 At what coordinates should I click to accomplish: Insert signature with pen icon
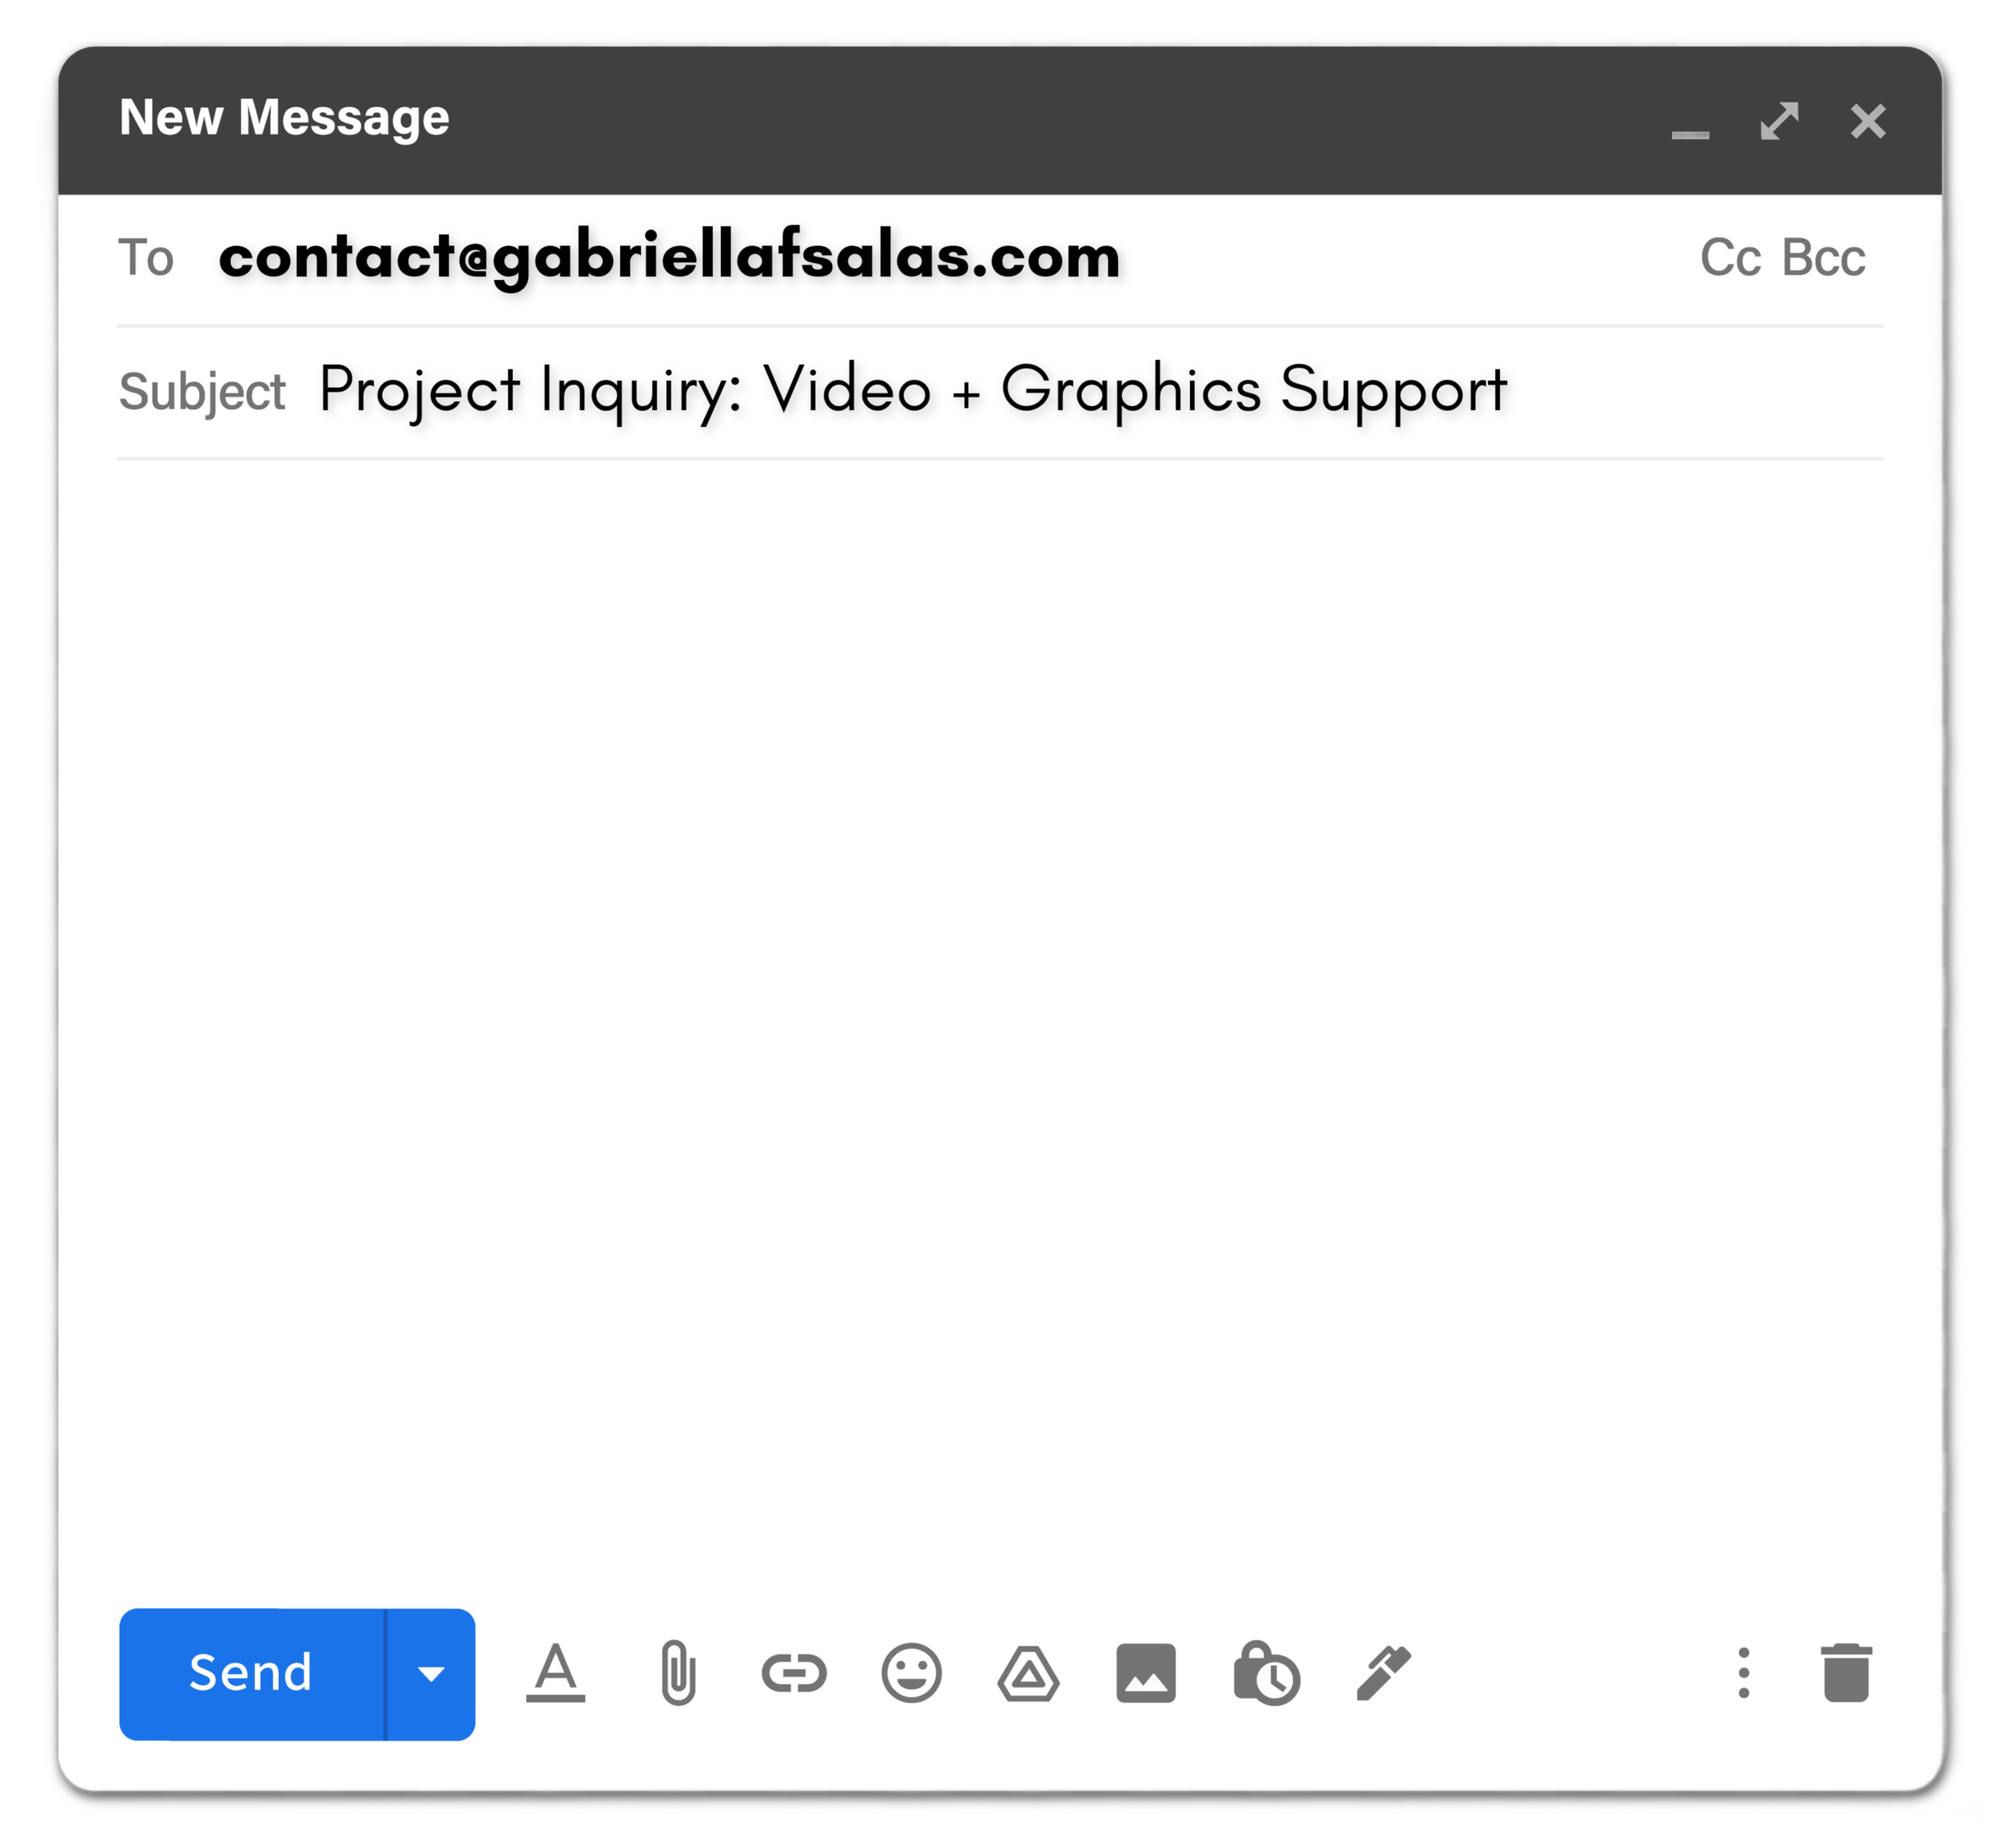pyautogui.click(x=1384, y=1673)
